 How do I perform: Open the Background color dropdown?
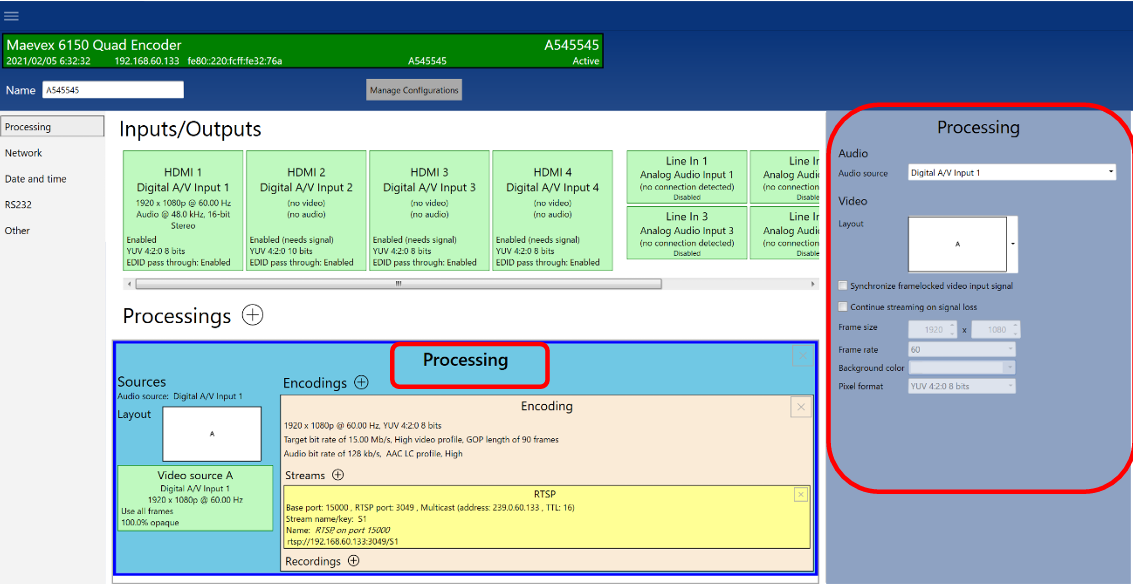962,368
